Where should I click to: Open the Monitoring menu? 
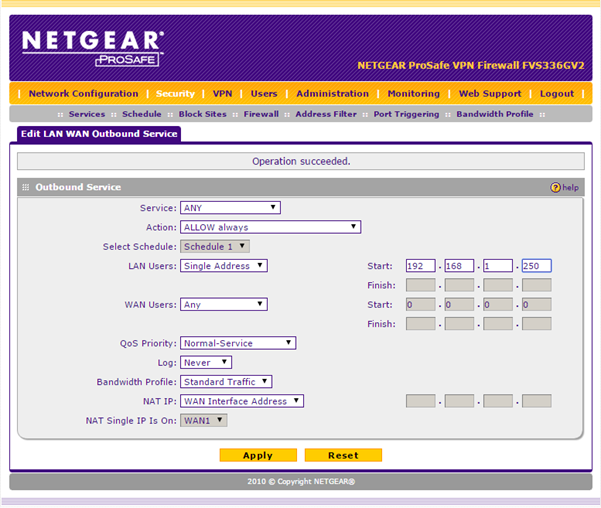pos(414,94)
